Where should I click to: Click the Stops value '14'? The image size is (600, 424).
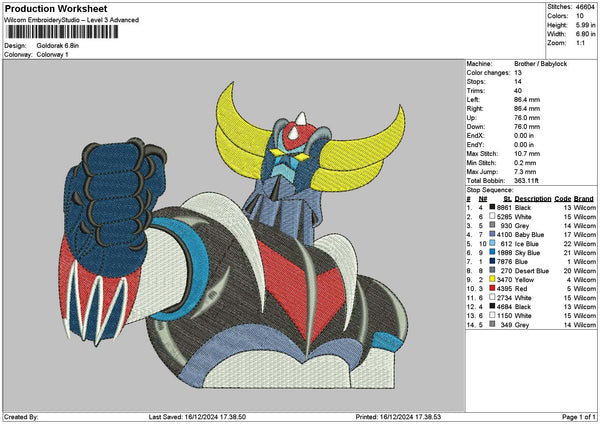[518, 82]
